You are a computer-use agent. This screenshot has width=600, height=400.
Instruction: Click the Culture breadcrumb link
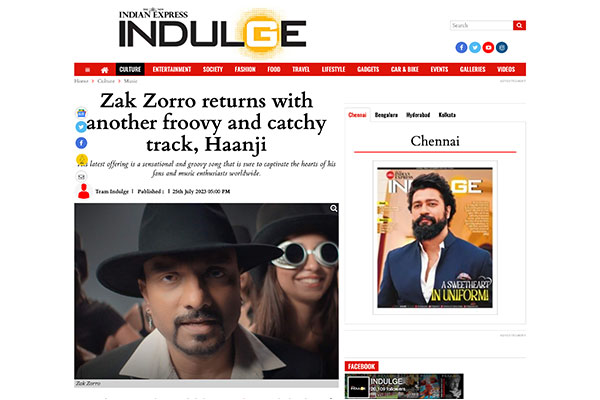(x=106, y=81)
